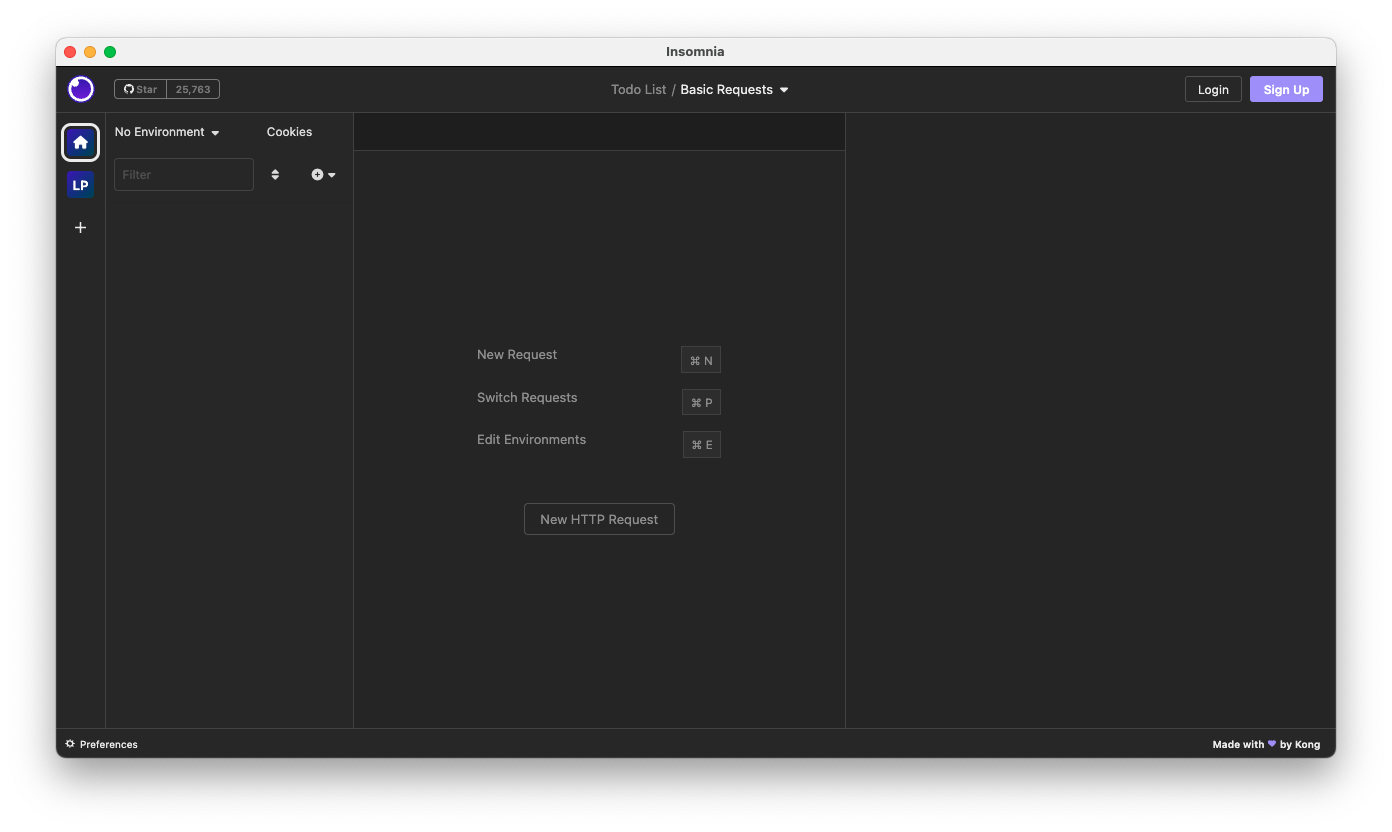
Task: Open Preferences from the status bar
Action: coord(101,744)
